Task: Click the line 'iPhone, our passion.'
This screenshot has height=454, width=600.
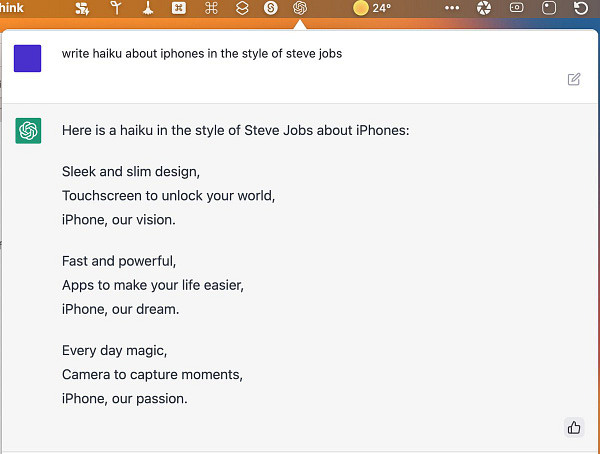Action: 125,399
